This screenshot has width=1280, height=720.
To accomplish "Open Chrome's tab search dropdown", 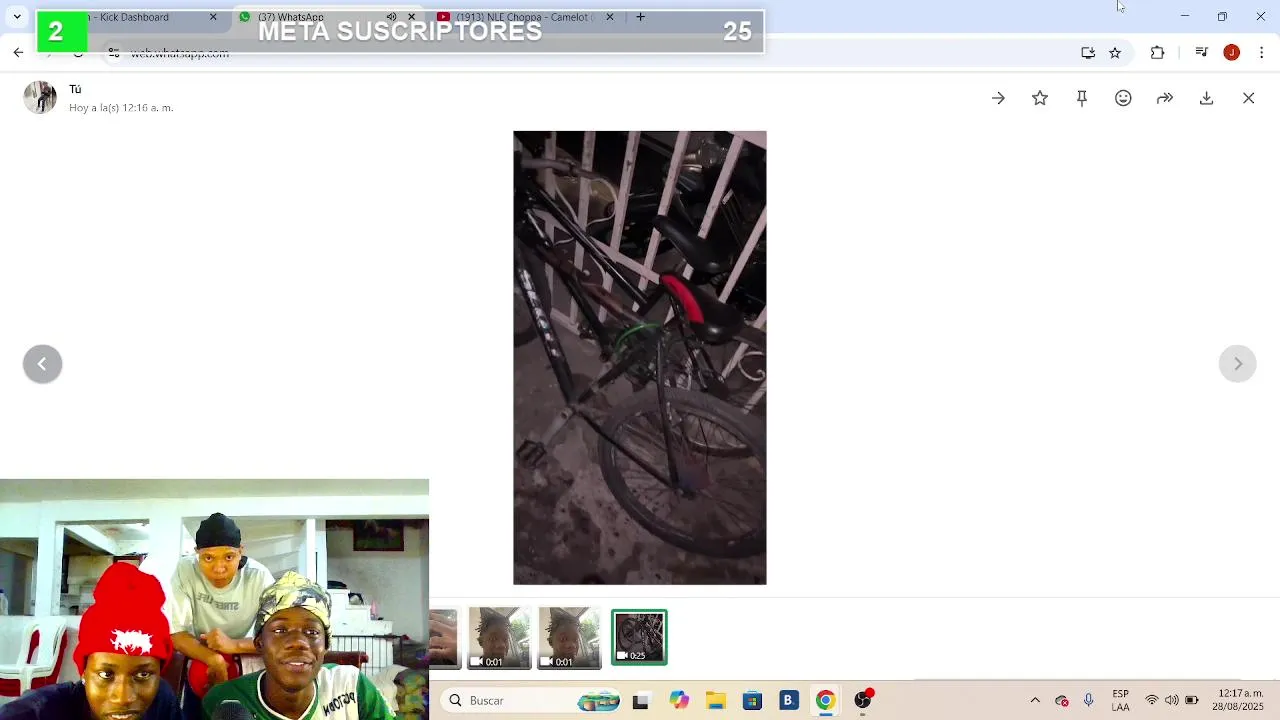I will pos(17,17).
